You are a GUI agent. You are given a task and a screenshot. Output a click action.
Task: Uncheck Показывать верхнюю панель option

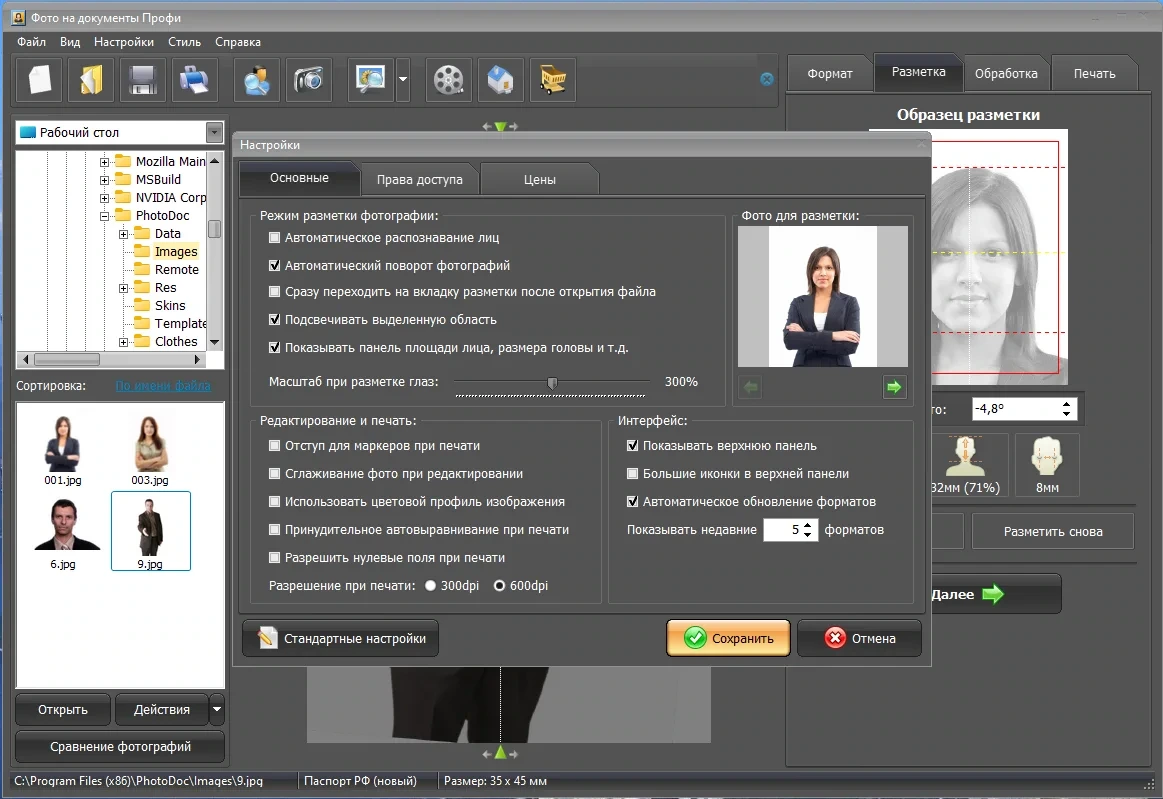click(x=633, y=445)
